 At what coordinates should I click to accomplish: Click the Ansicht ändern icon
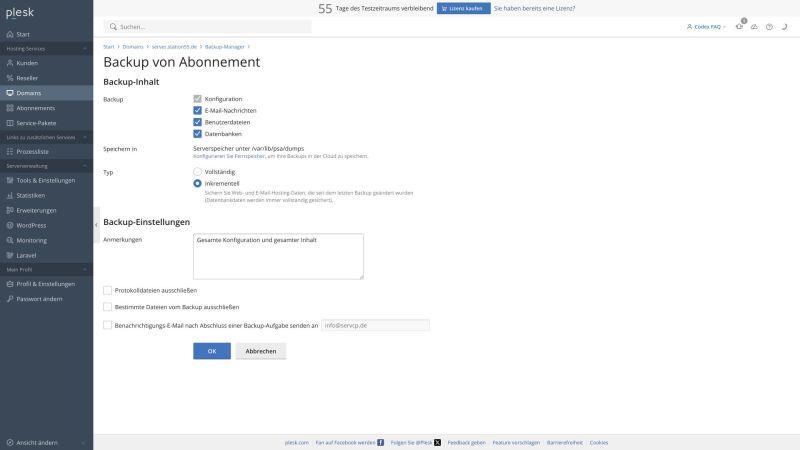click(x=10, y=442)
